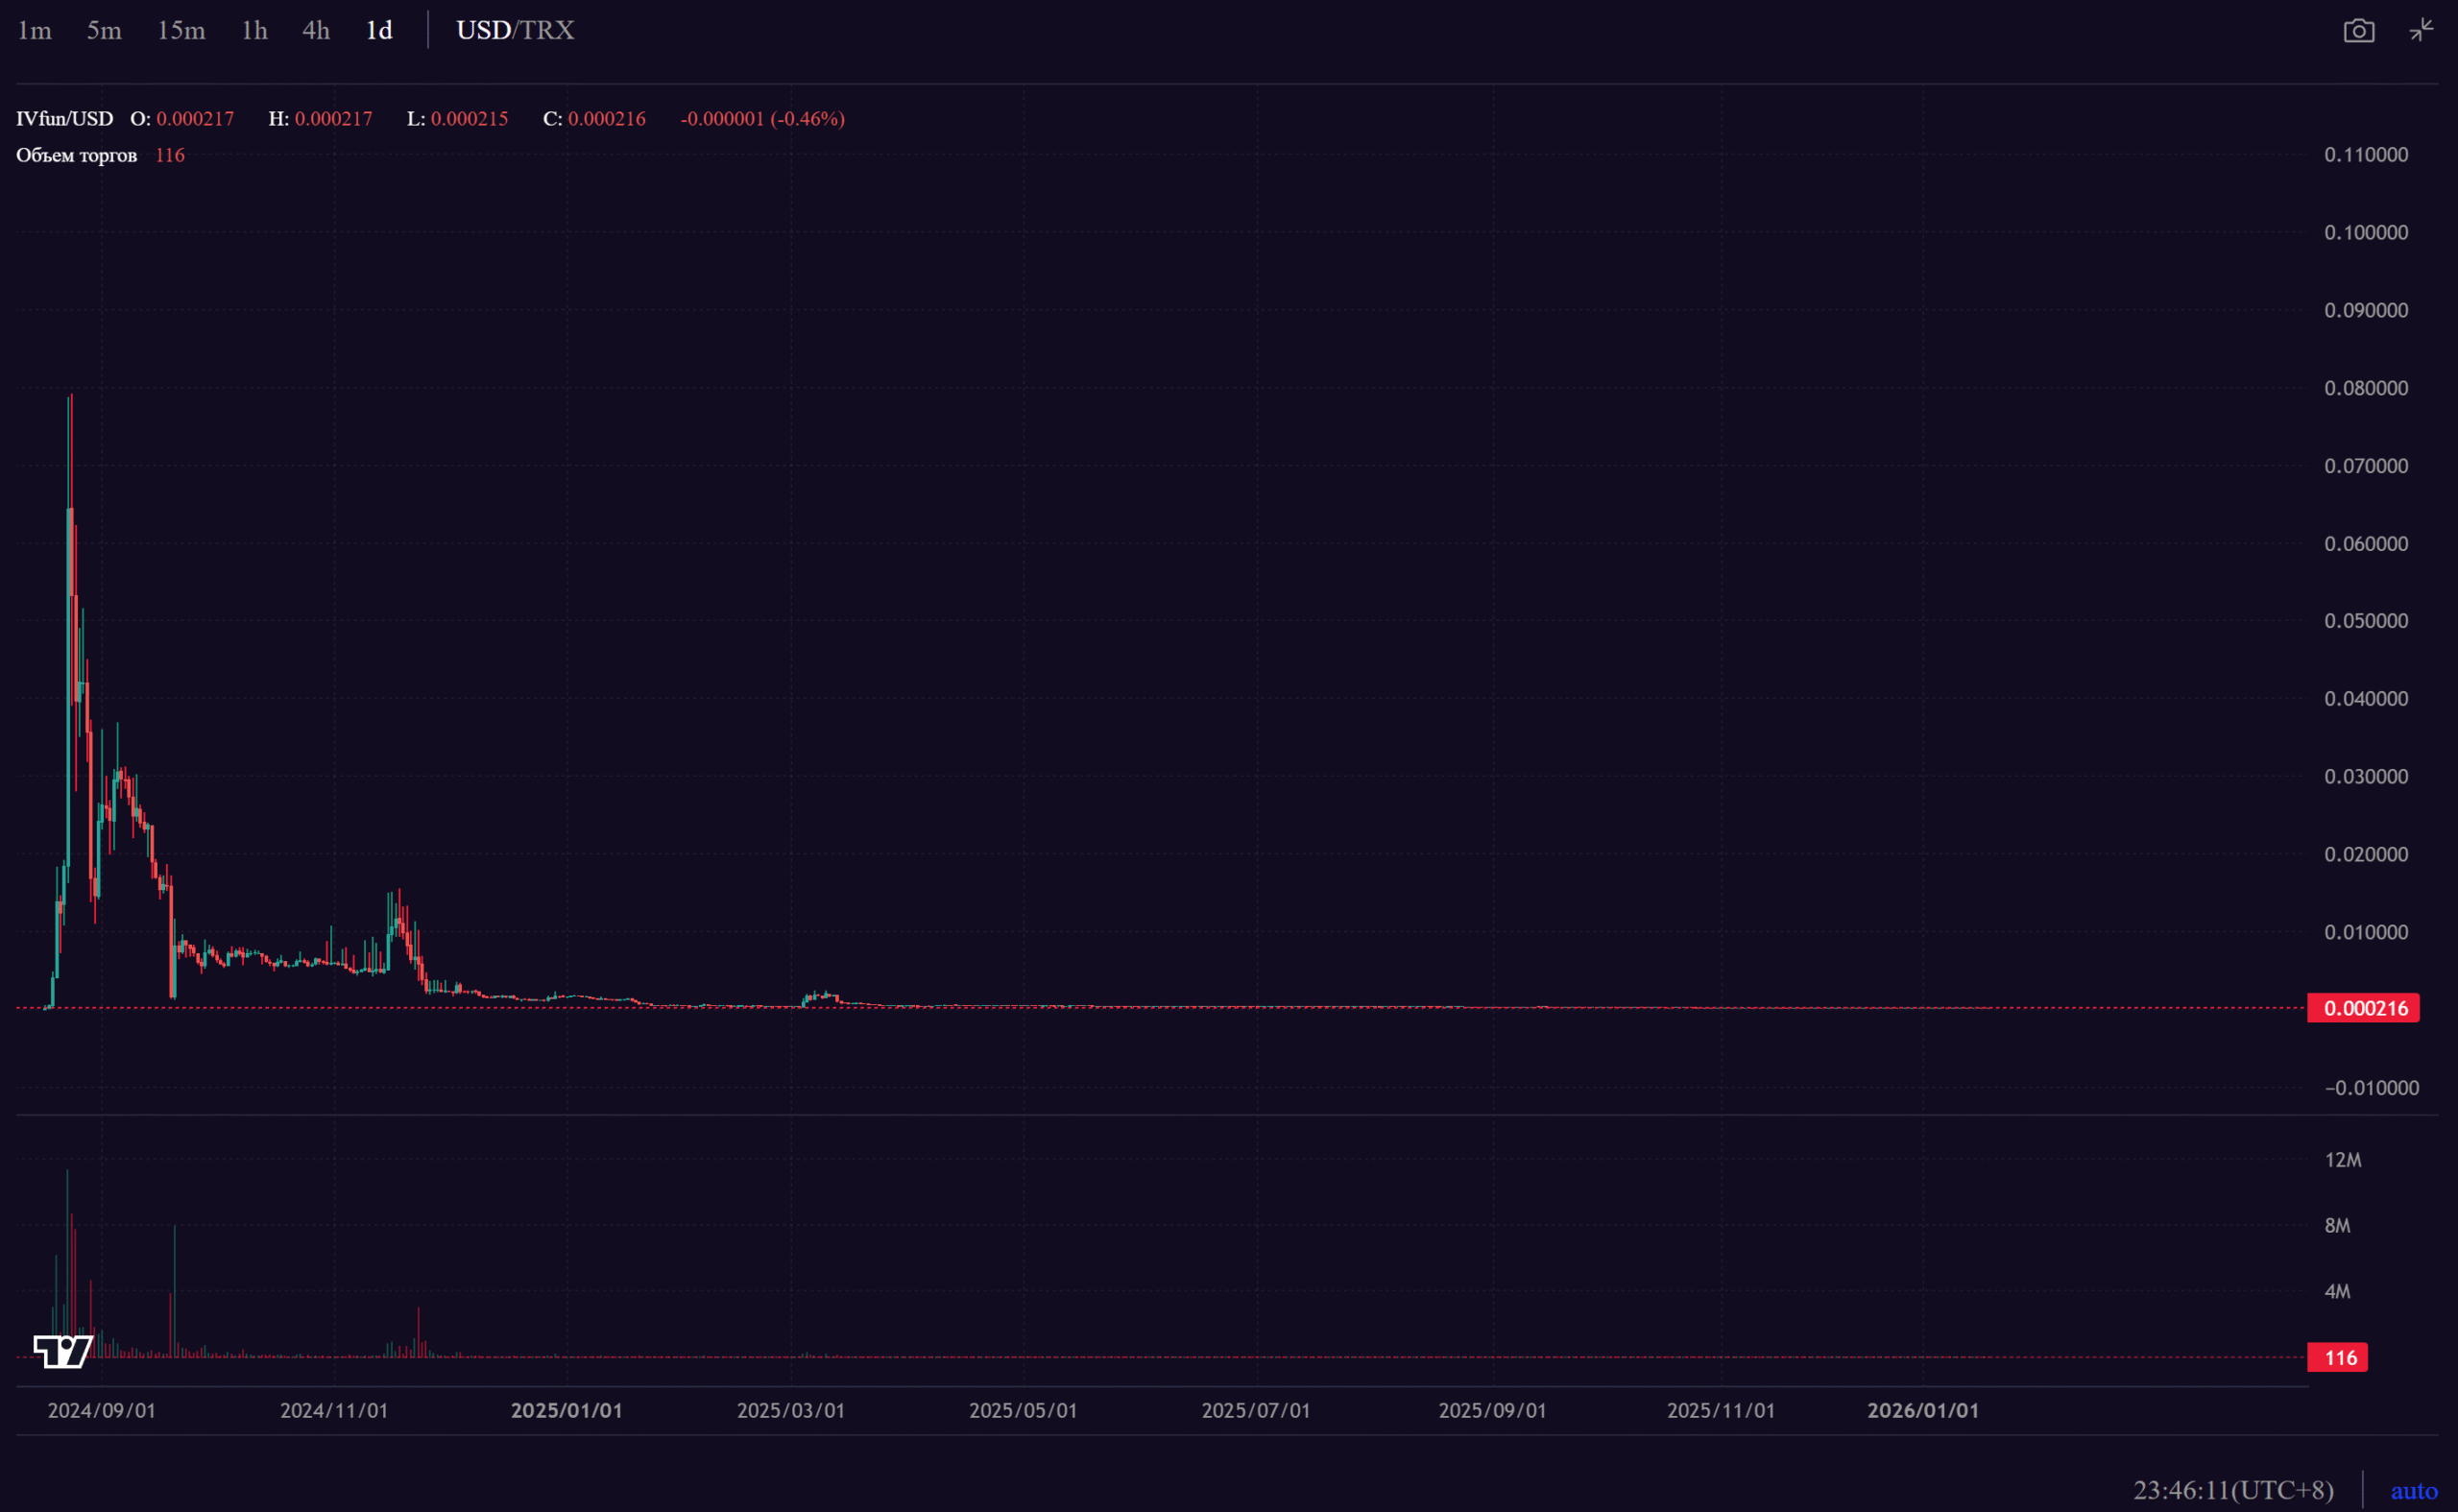Select the 1h interval

click(x=255, y=31)
